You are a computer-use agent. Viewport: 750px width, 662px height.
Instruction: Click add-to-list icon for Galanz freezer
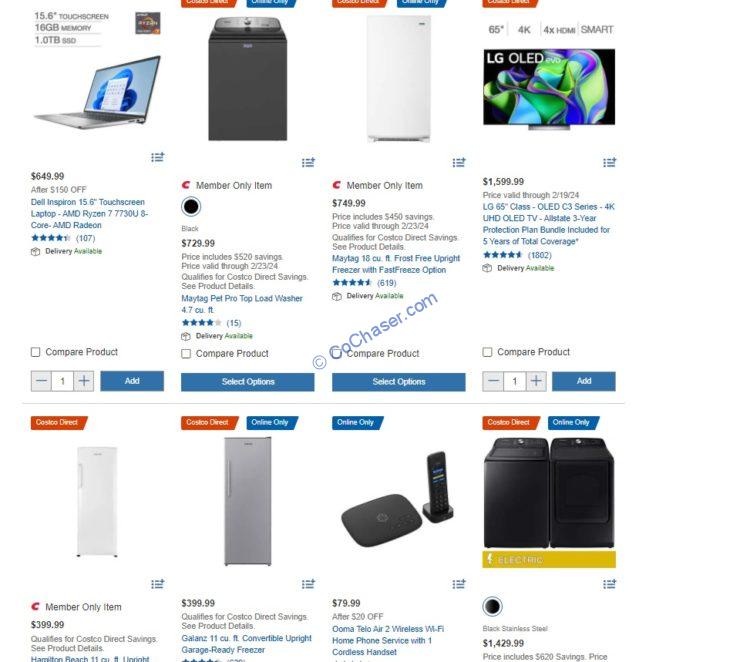click(x=309, y=584)
